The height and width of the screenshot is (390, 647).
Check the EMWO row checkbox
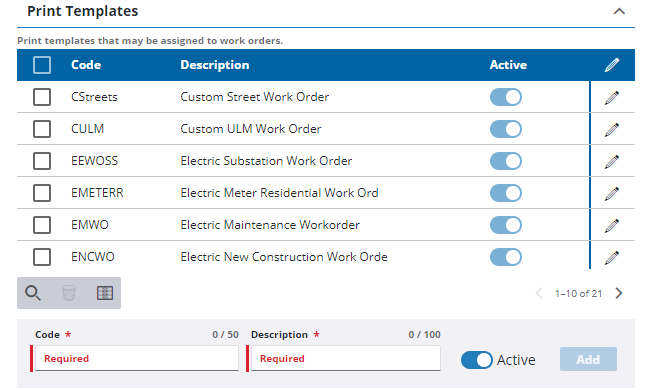click(x=42, y=225)
